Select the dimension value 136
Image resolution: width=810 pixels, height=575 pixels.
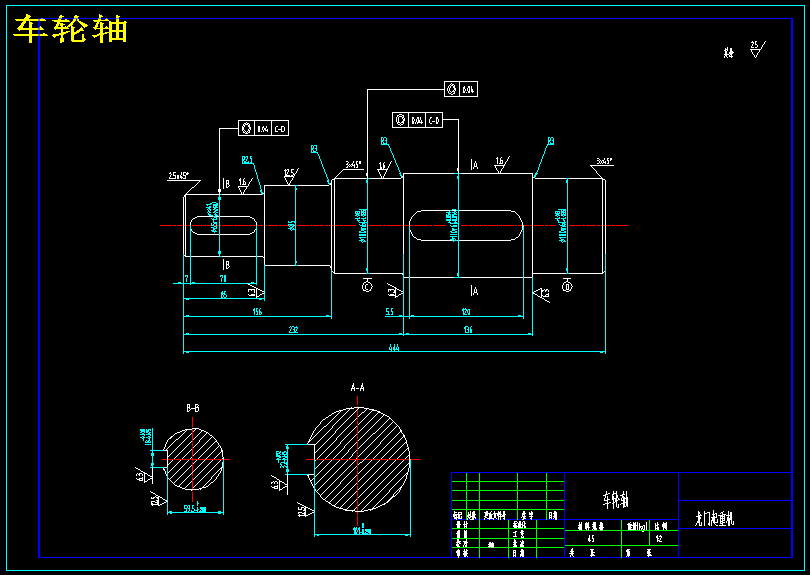point(468,330)
